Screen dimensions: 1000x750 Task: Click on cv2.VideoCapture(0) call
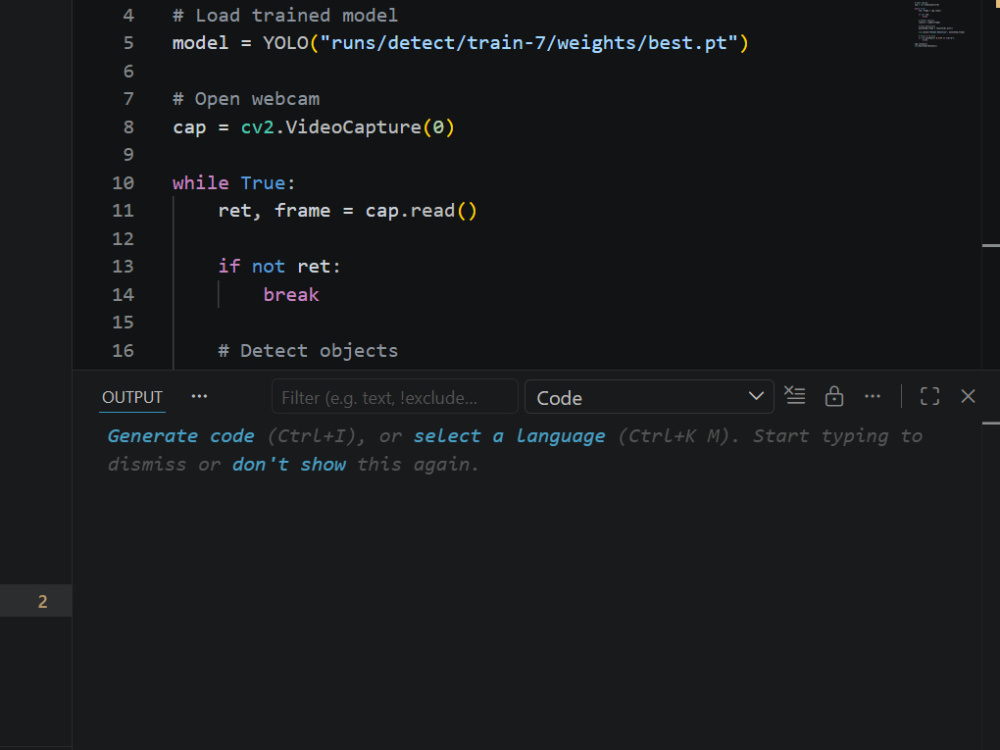pyautogui.click(x=347, y=127)
